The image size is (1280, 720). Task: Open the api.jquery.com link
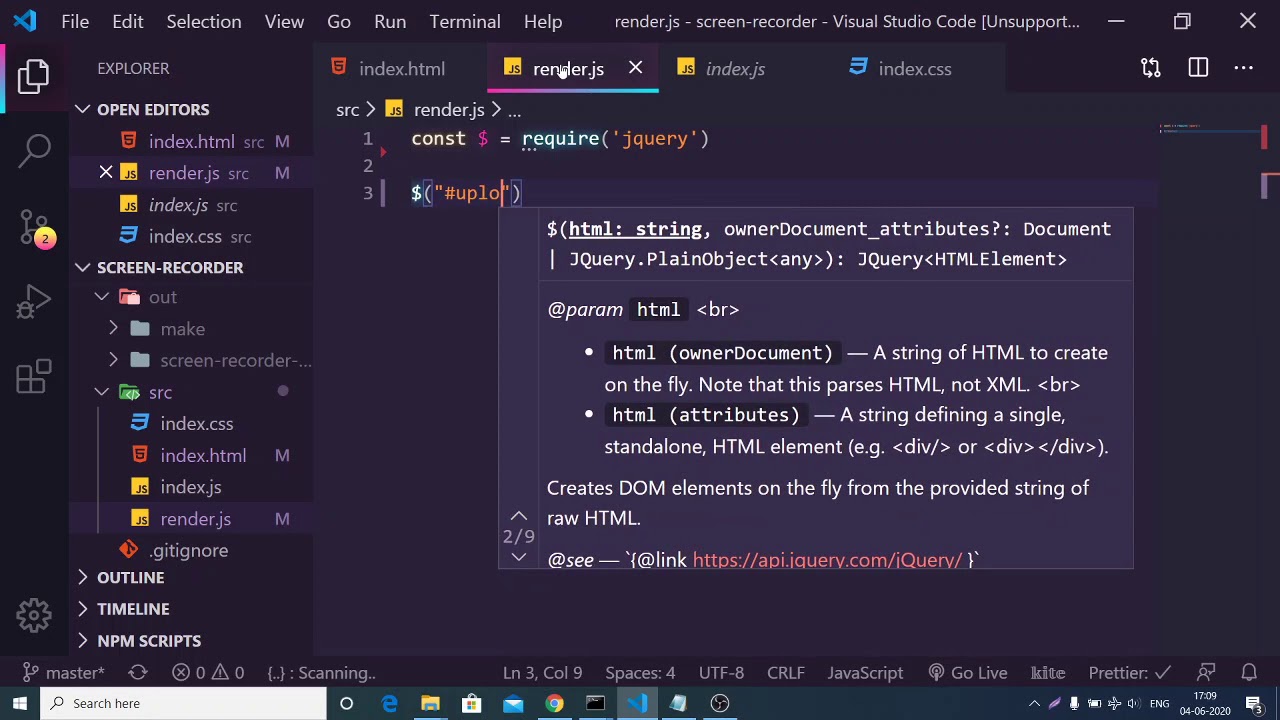[x=827, y=560]
